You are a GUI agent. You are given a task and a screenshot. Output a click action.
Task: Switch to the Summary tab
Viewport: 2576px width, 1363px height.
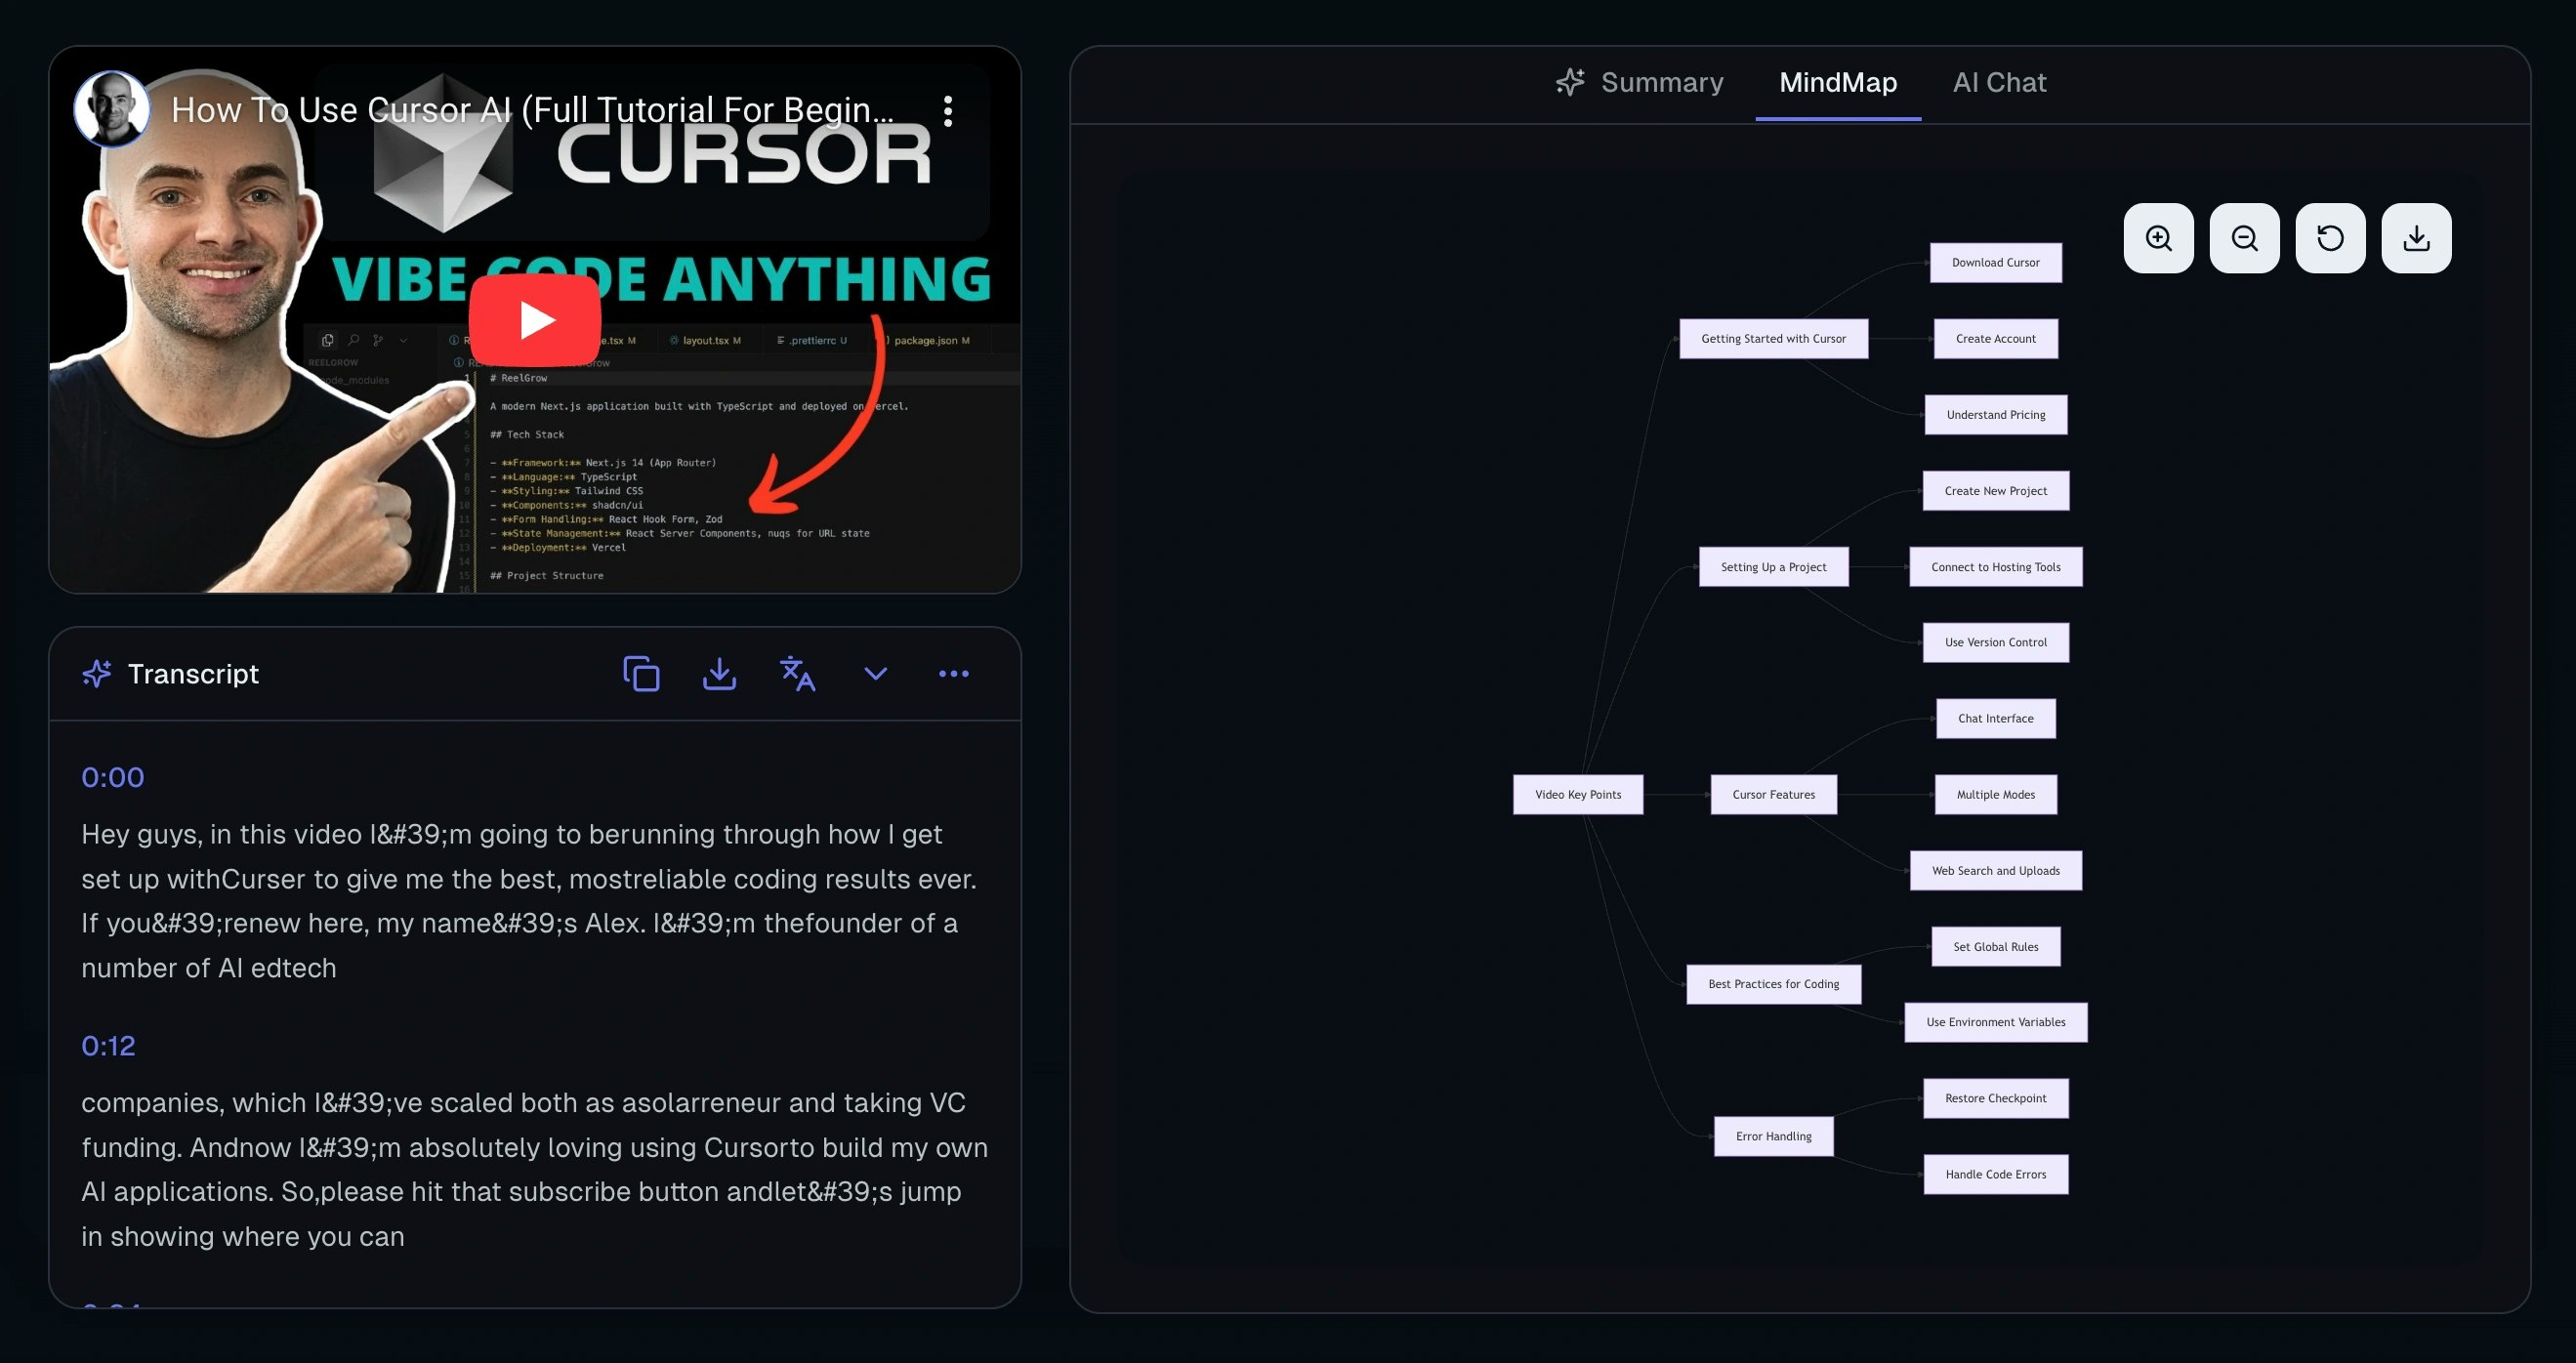tap(1662, 82)
